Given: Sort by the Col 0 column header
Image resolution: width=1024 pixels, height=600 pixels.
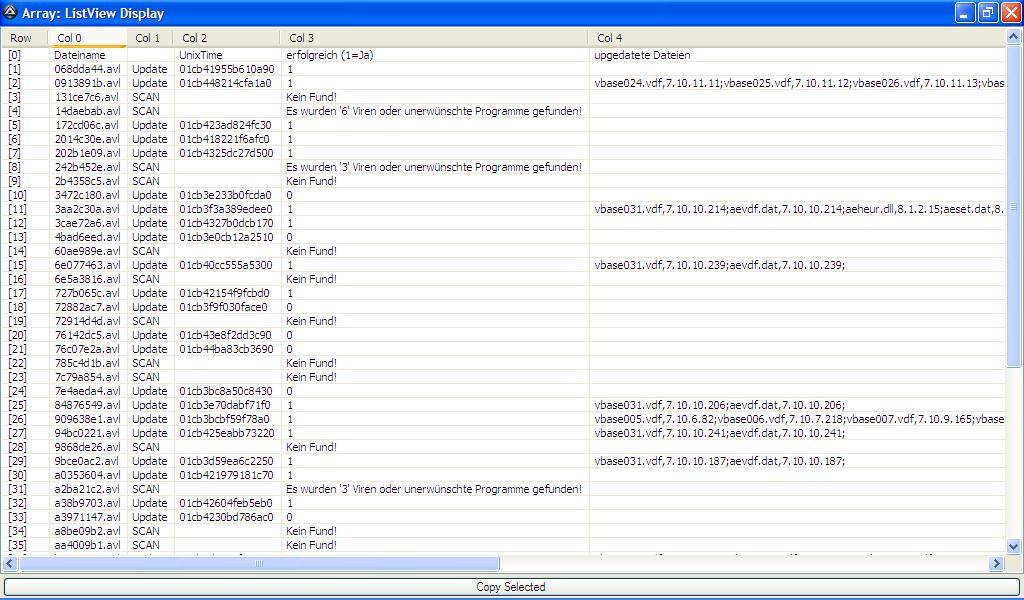Looking at the screenshot, I should [87, 38].
